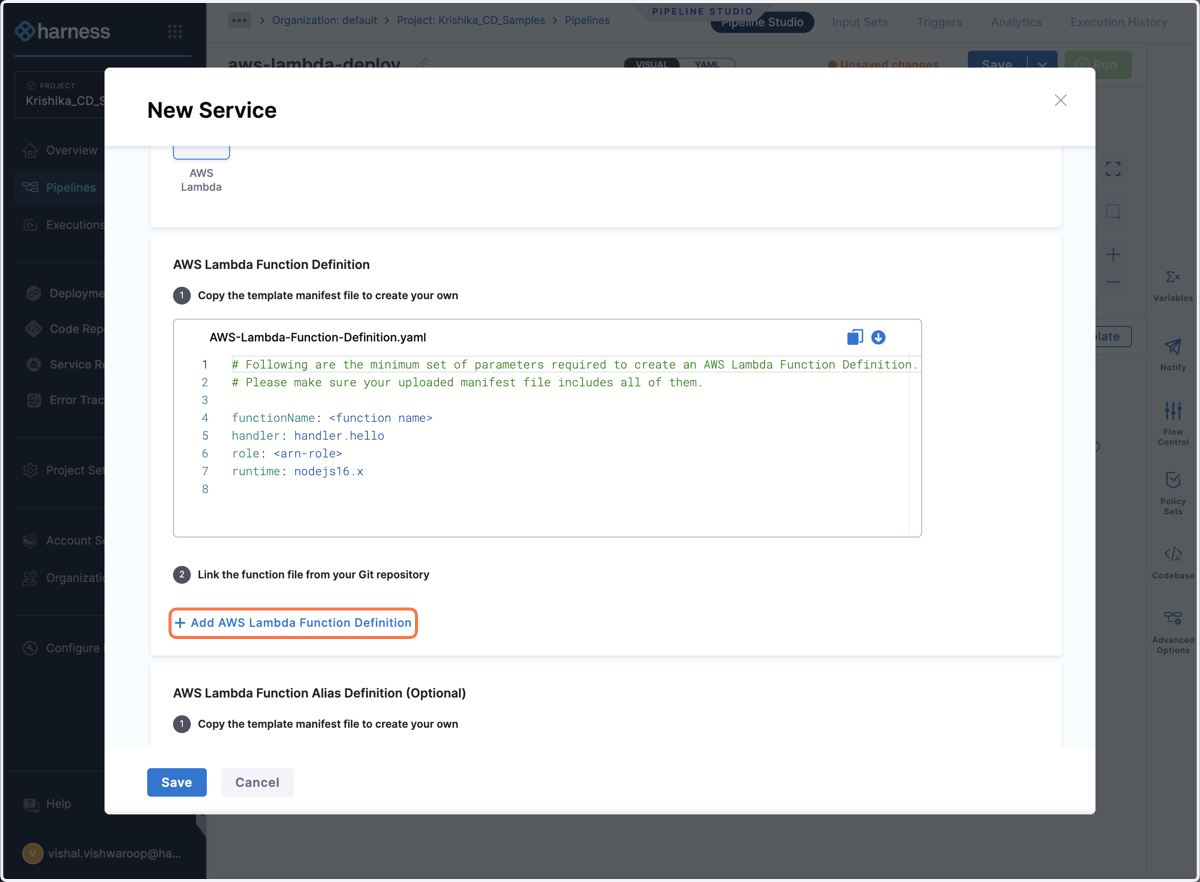Open the Notify panel
Image resolution: width=1200 pixels, height=882 pixels.
1173,354
